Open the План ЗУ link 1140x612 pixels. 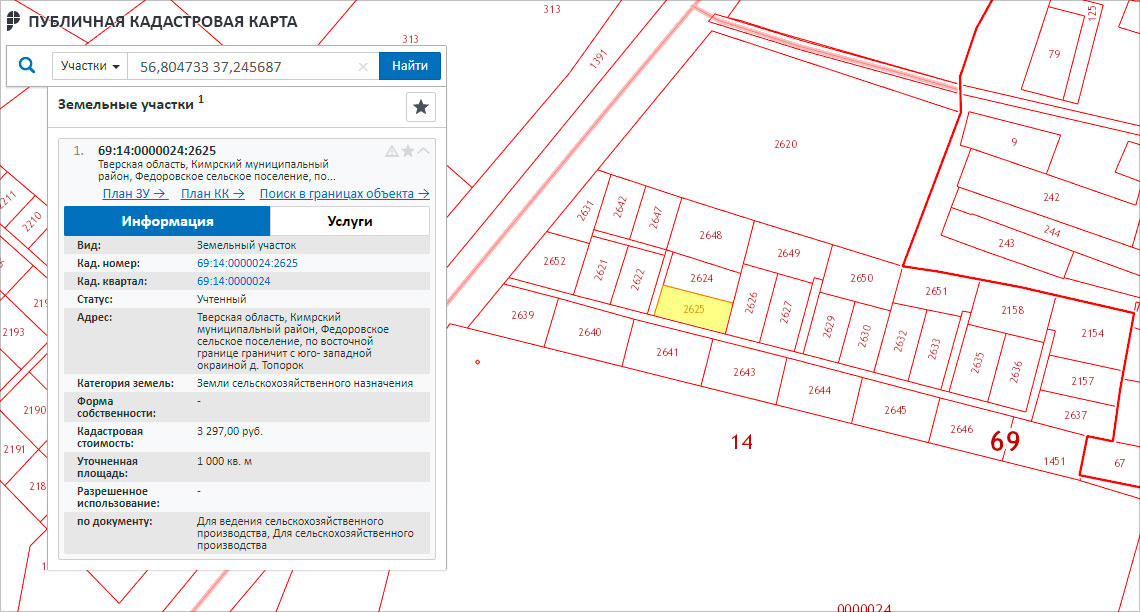[135, 194]
